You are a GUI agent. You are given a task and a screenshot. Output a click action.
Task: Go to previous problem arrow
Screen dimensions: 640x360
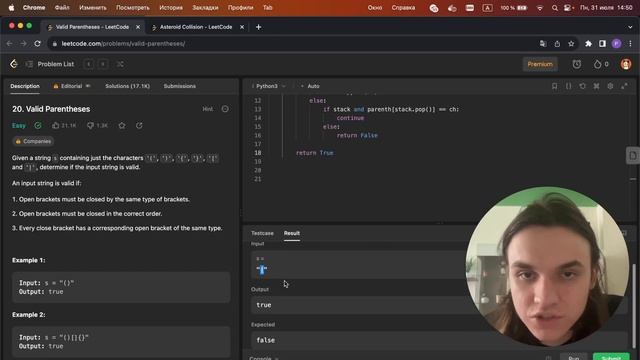[x=89, y=64]
